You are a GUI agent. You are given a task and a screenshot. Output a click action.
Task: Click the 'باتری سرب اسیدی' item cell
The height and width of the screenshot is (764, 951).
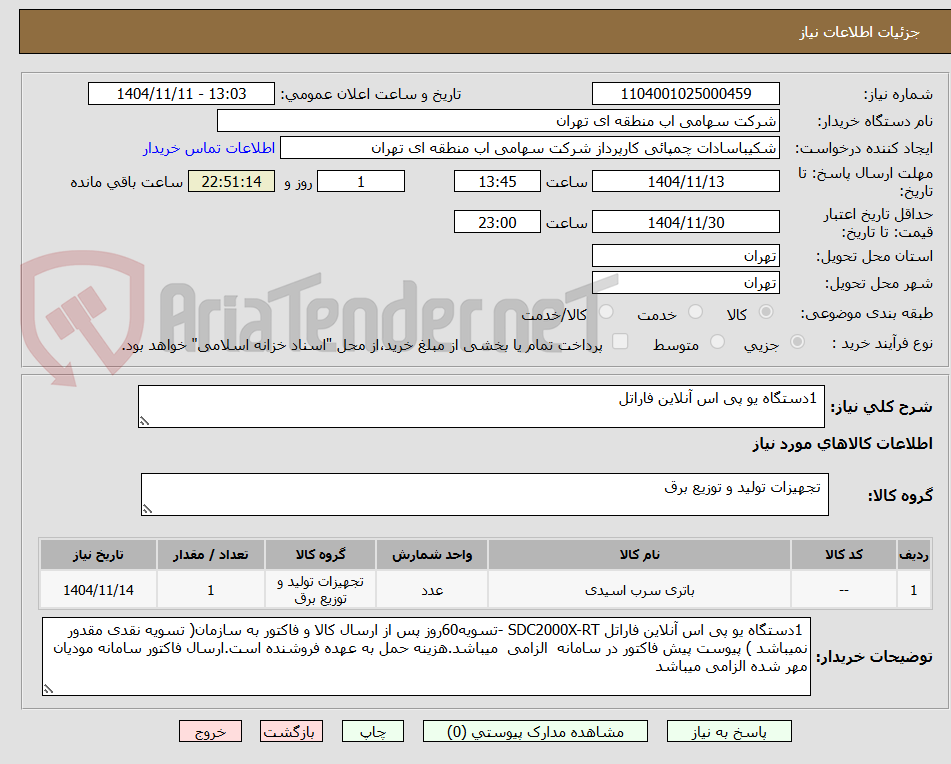pos(639,589)
